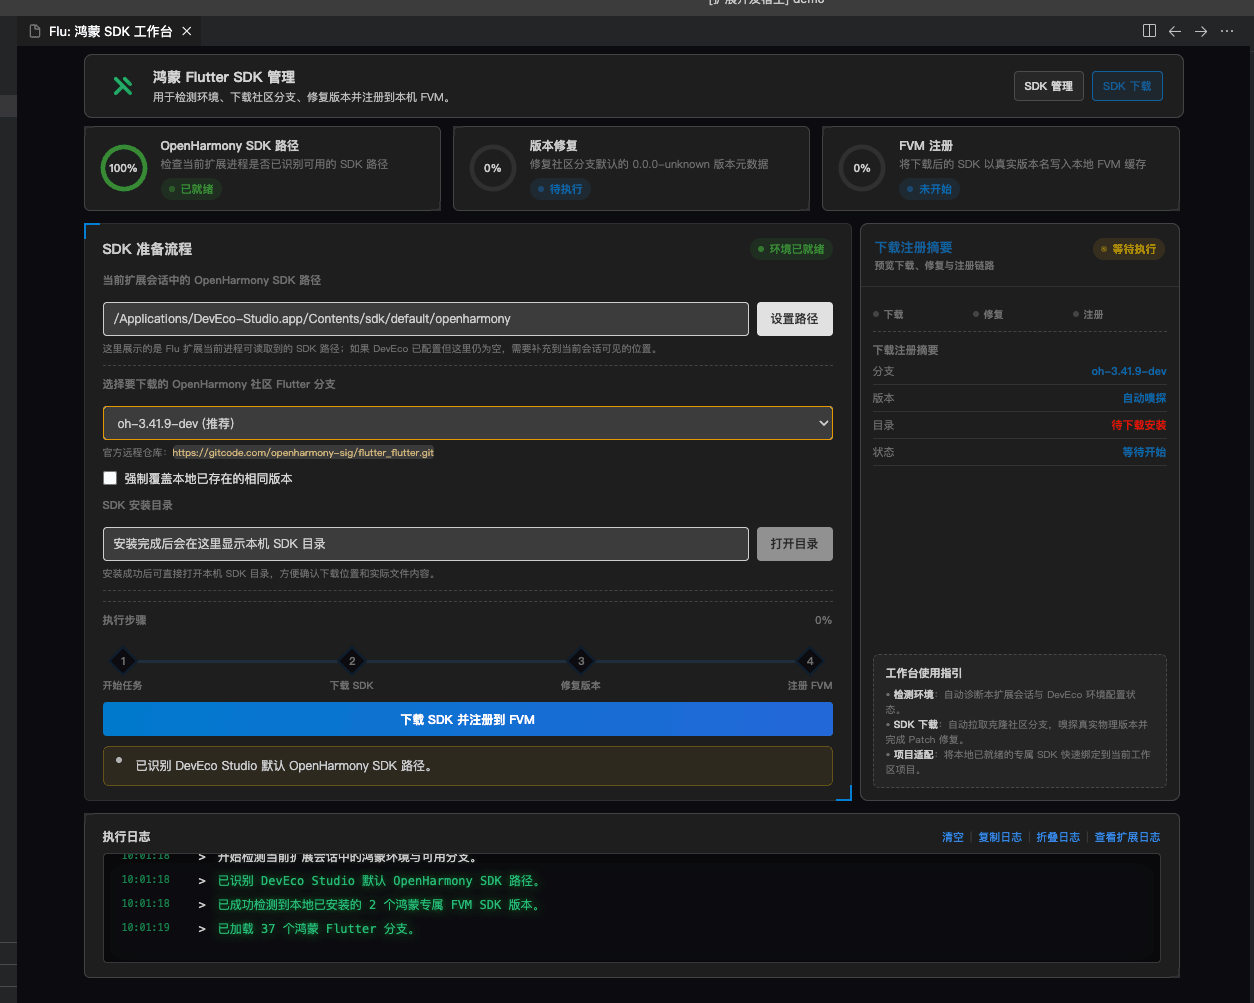Open the oh-3.41.9-dev branch dropdown

(x=467, y=423)
